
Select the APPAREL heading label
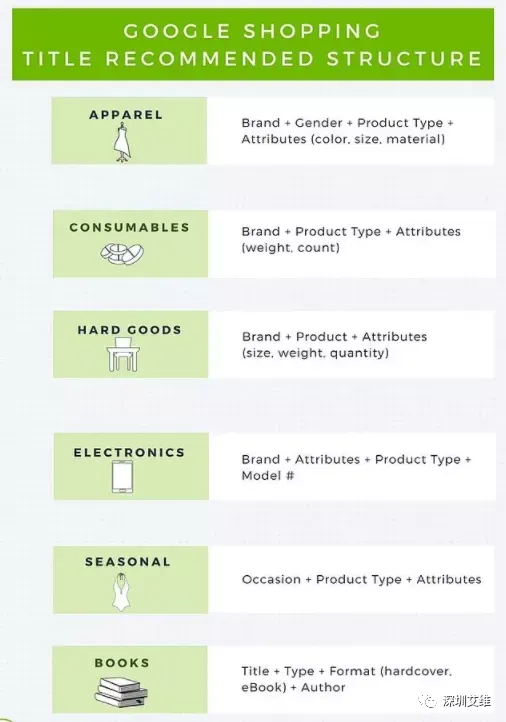coord(126,115)
